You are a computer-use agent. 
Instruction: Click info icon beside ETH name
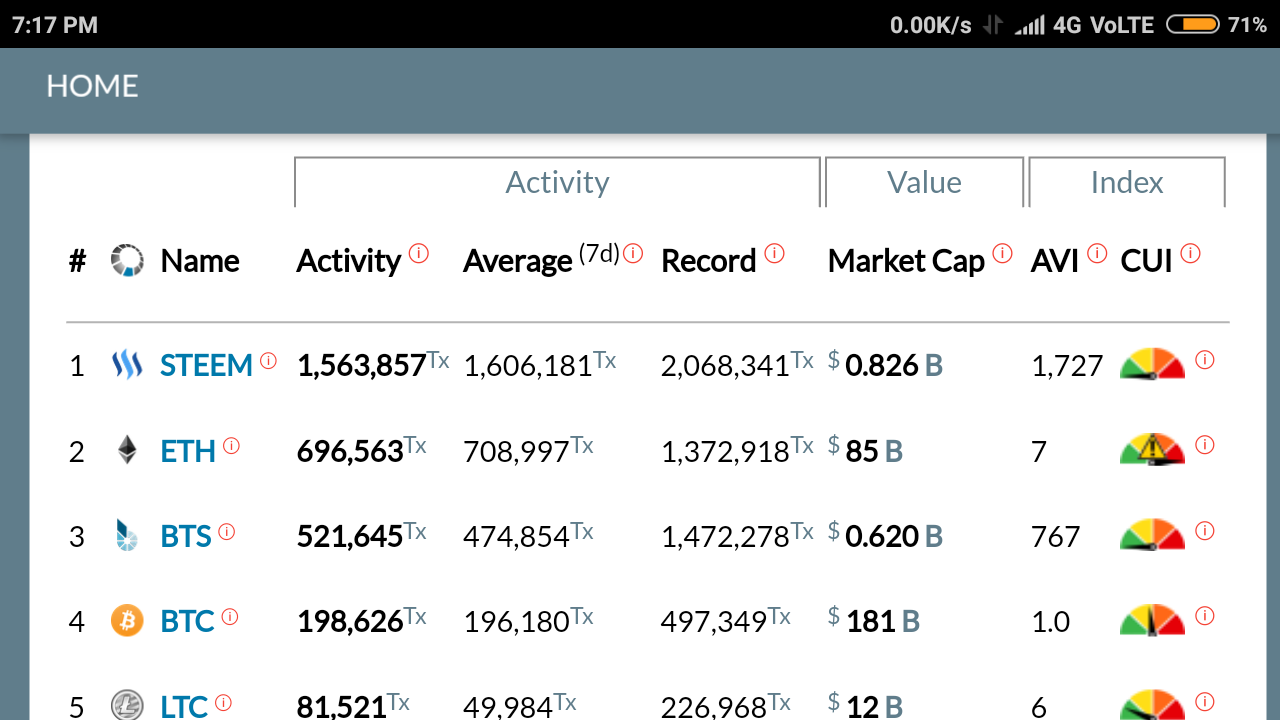231,446
